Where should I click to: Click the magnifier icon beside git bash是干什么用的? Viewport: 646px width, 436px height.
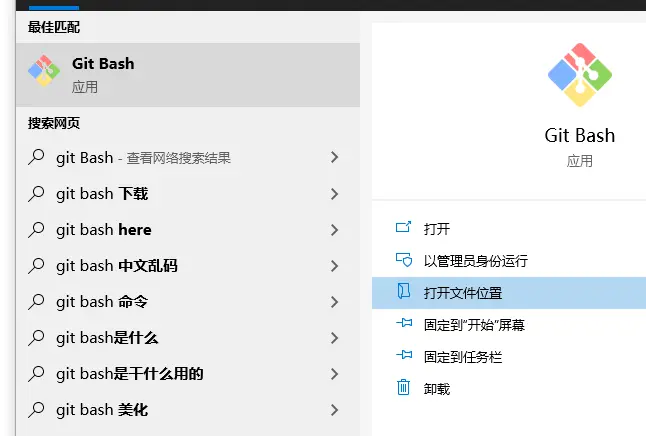tap(36, 373)
